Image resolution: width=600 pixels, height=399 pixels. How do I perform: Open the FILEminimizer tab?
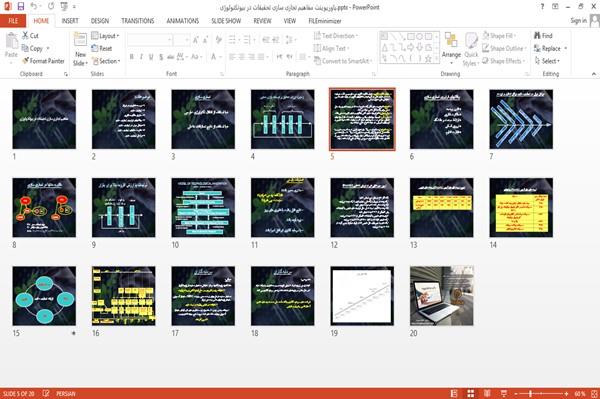click(x=325, y=21)
